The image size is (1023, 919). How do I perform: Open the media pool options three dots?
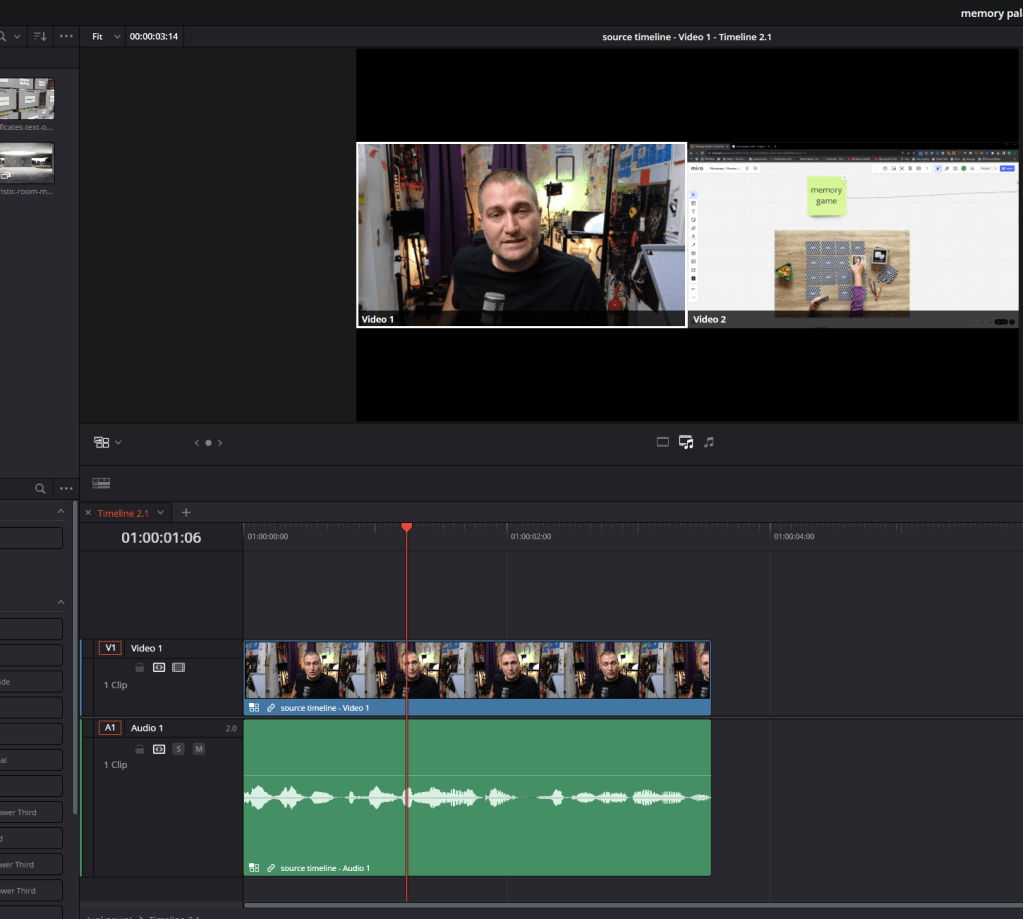pos(67,37)
